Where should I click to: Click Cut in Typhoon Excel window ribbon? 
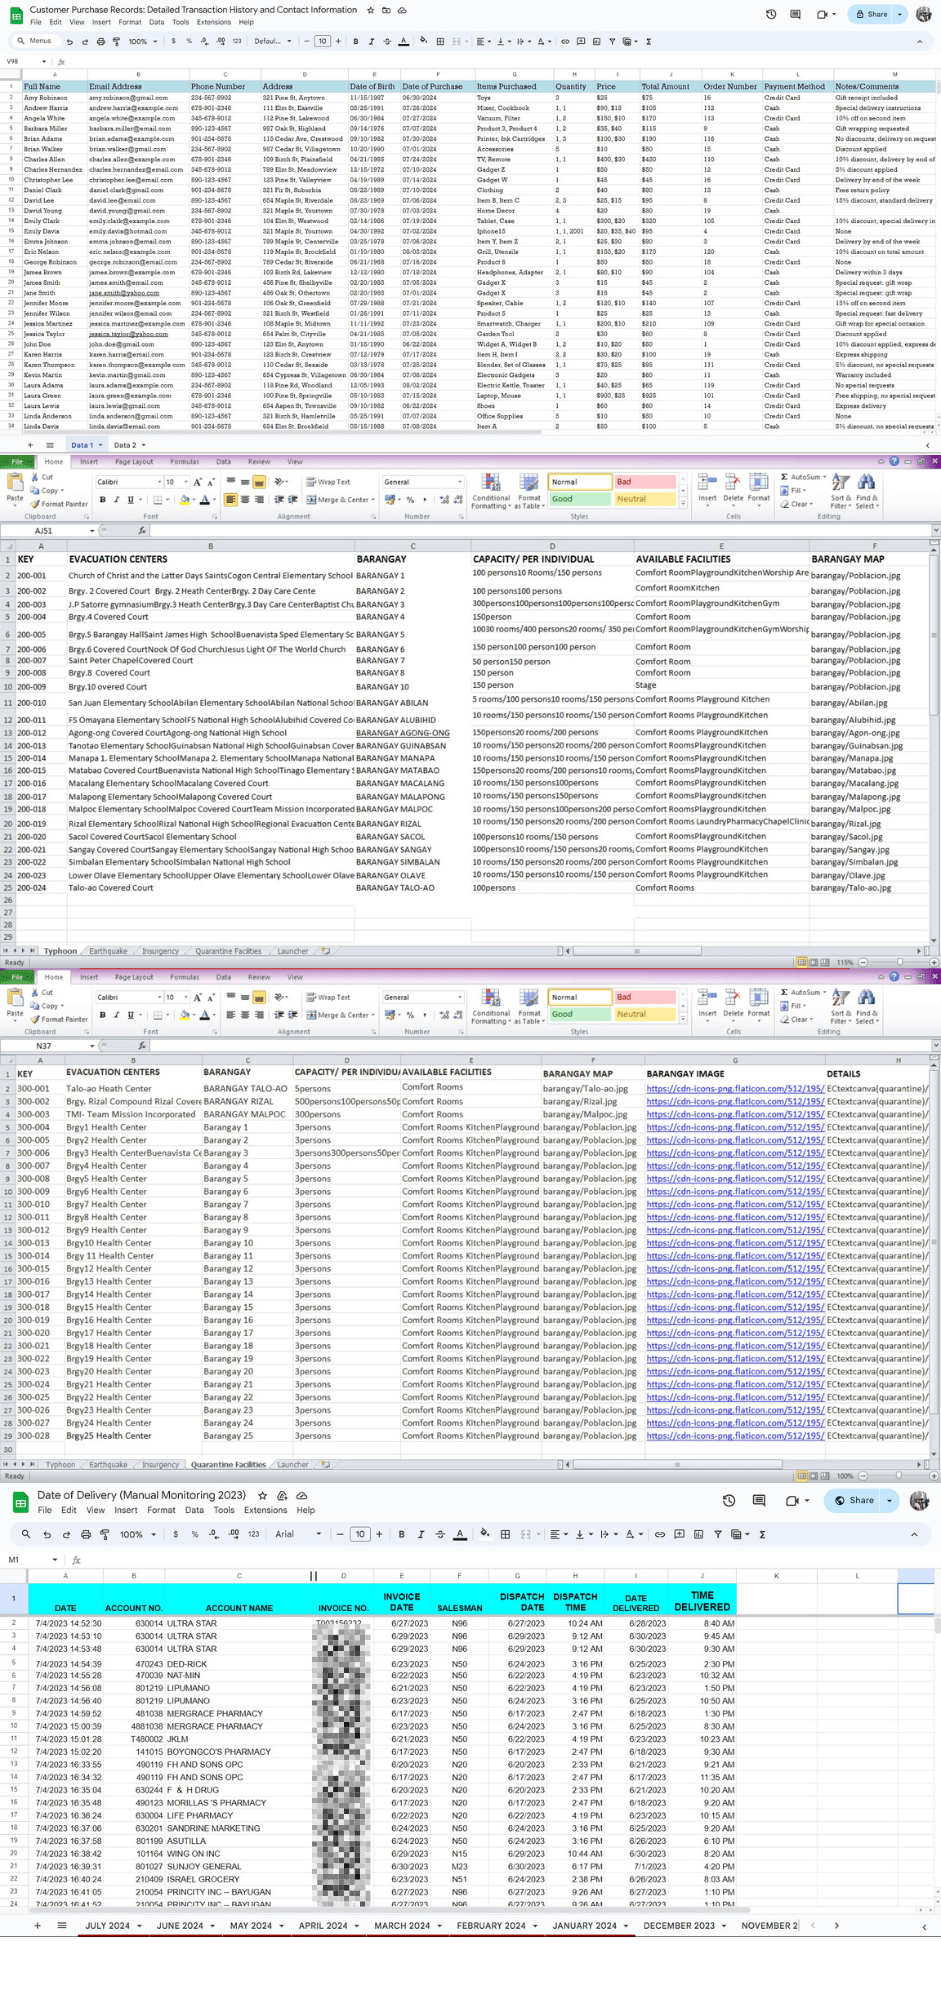click(43, 478)
